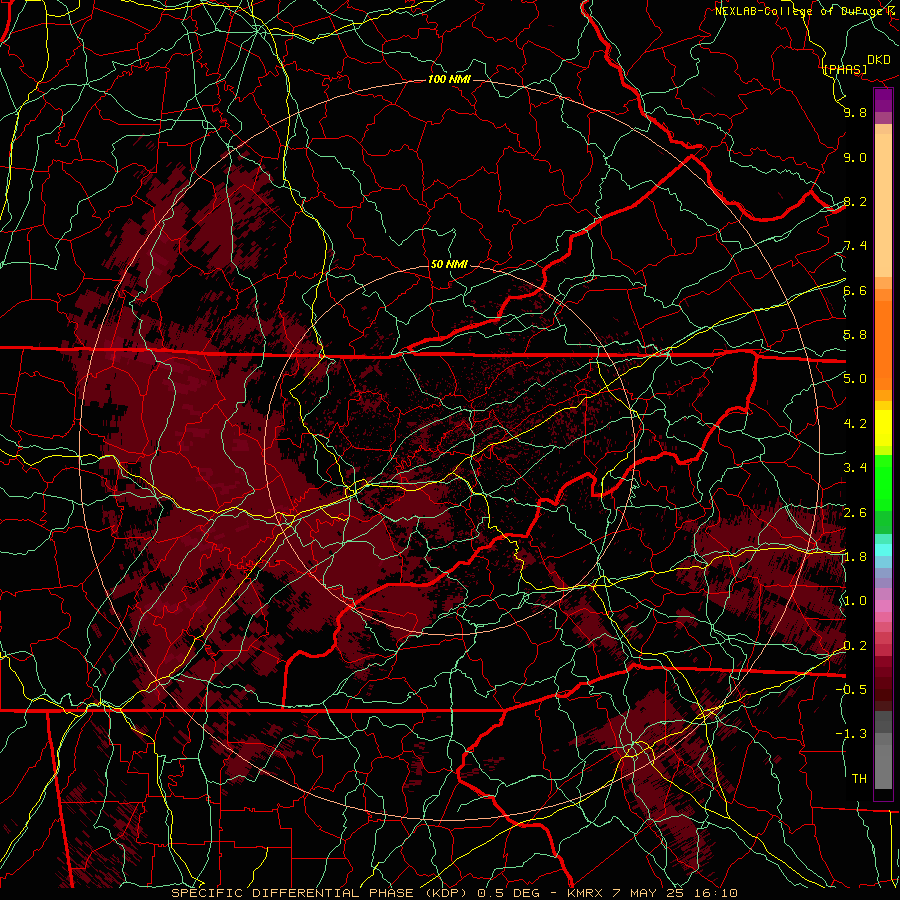This screenshot has width=900, height=900.
Task: Click the 1.8 scale value
Action: pyautogui.click(x=855, y=557)
